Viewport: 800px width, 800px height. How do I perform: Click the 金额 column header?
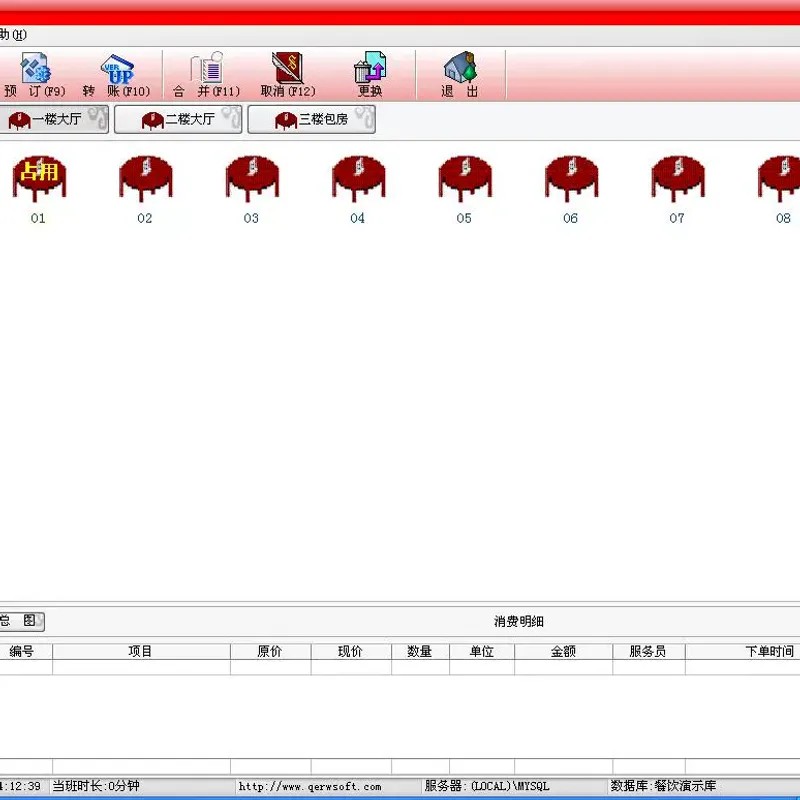tap(563, 652)
